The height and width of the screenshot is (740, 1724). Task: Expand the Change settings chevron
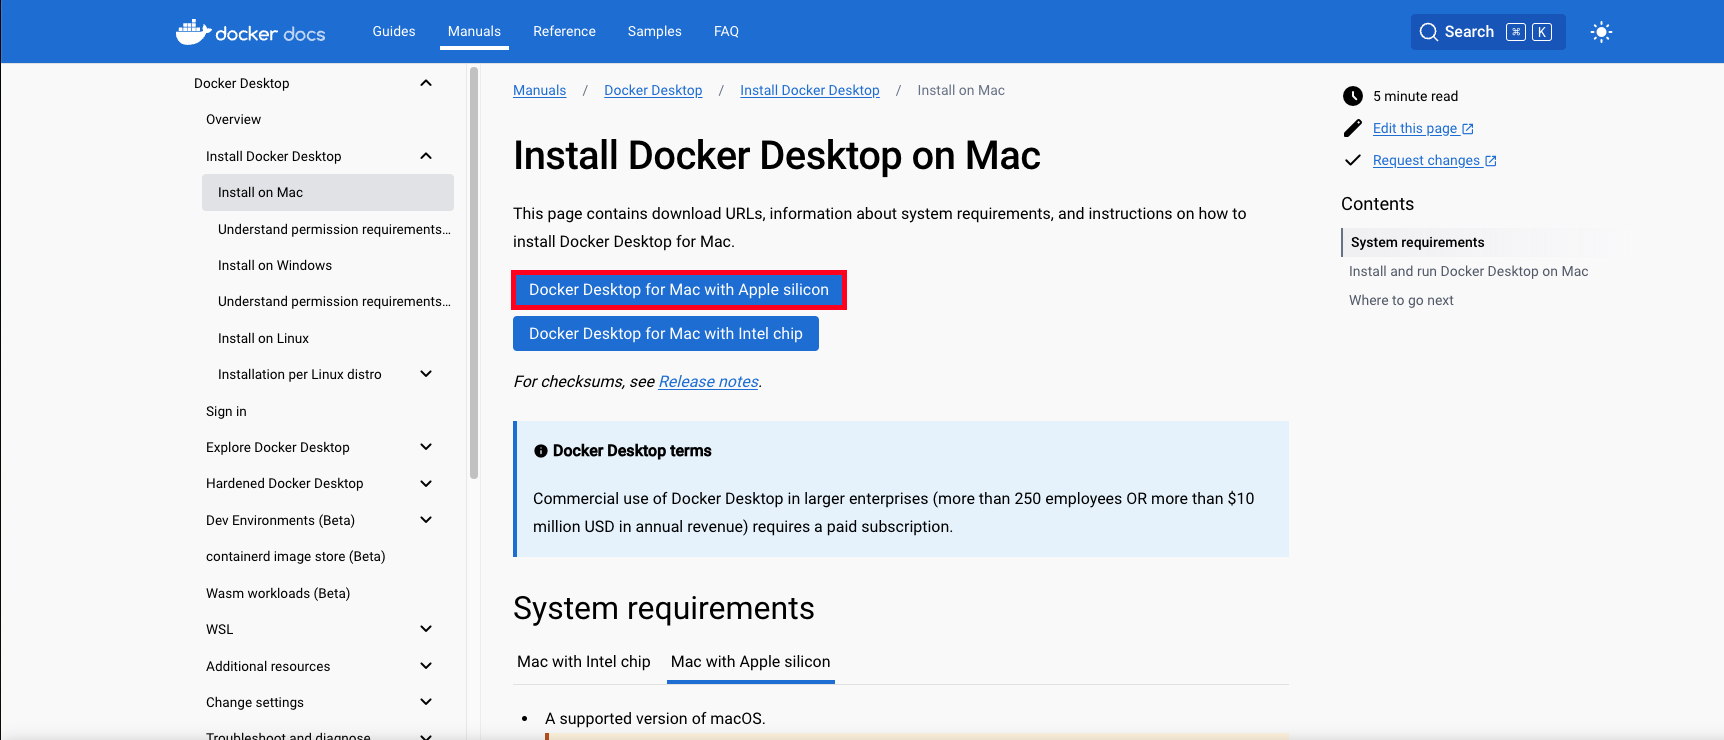pos(426,702)
